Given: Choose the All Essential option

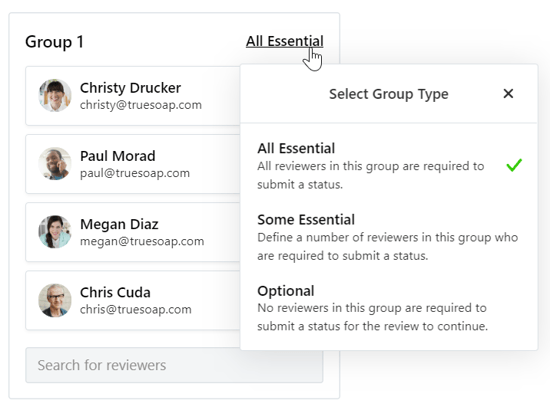Looking at the screenshot, I should click(x=389, y=166).
